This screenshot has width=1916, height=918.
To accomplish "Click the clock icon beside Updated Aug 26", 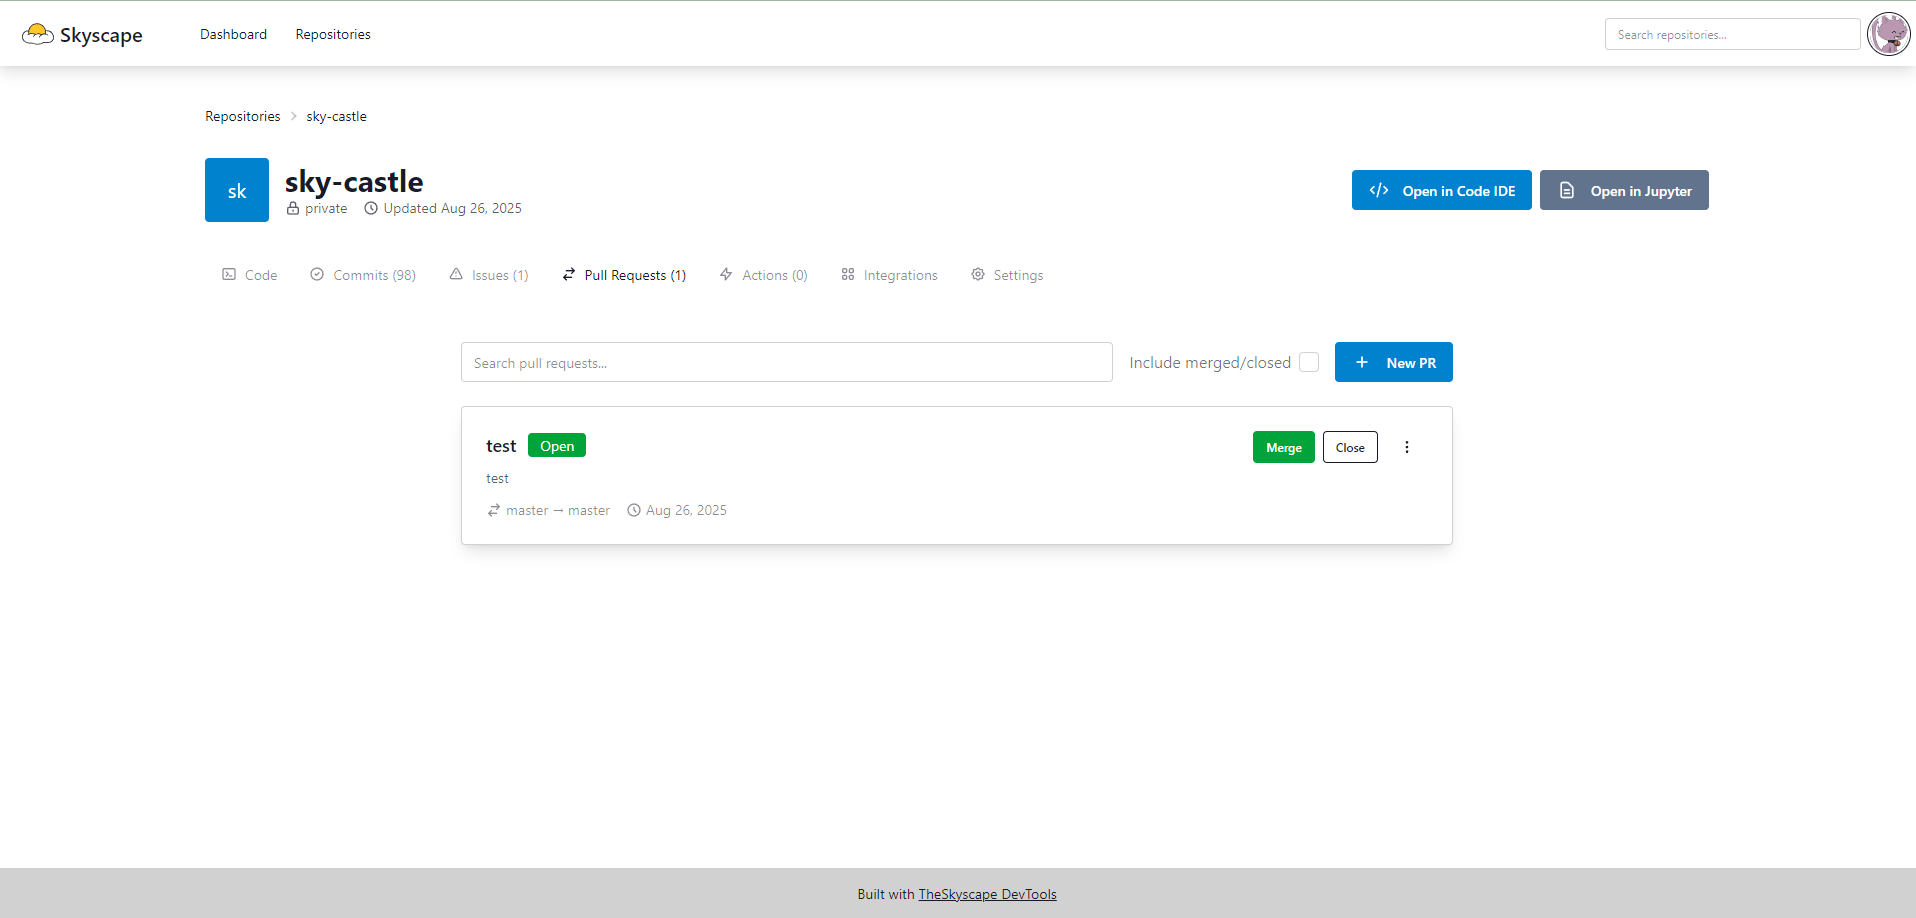I will coord(371,208).
